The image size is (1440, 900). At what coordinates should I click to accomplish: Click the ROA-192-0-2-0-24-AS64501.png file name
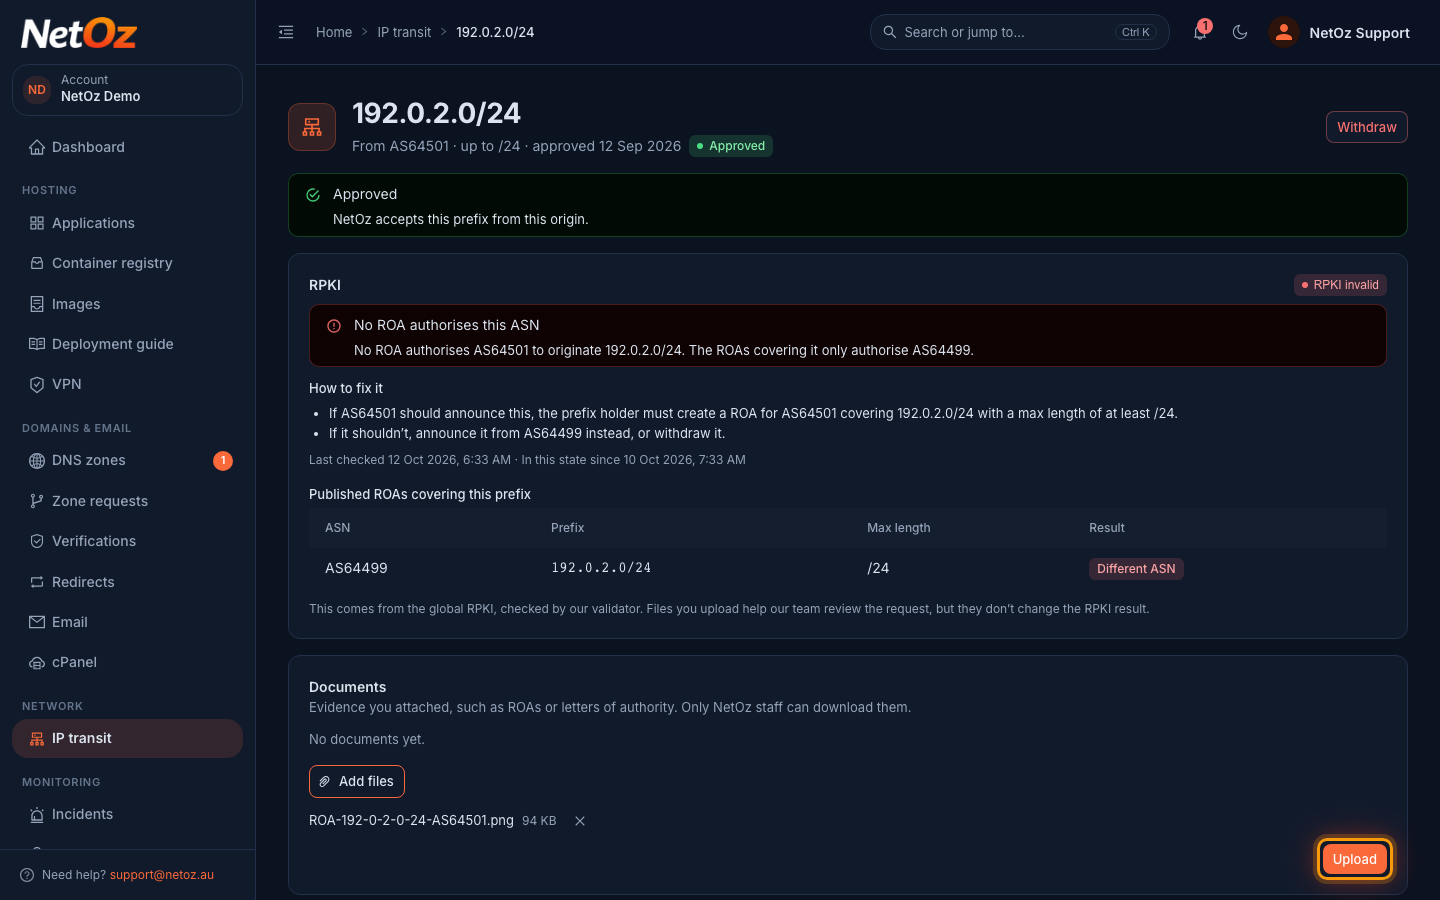point(411,820)
